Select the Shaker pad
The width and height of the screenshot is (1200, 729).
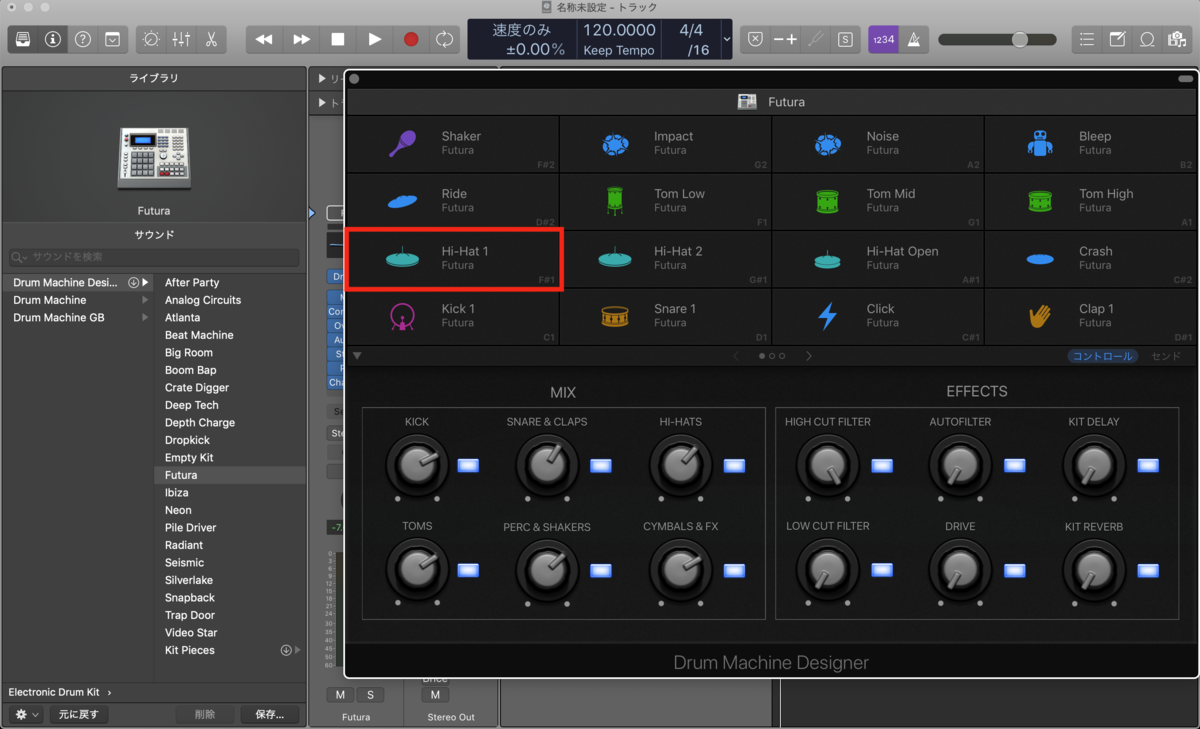[x=452, y=144]
